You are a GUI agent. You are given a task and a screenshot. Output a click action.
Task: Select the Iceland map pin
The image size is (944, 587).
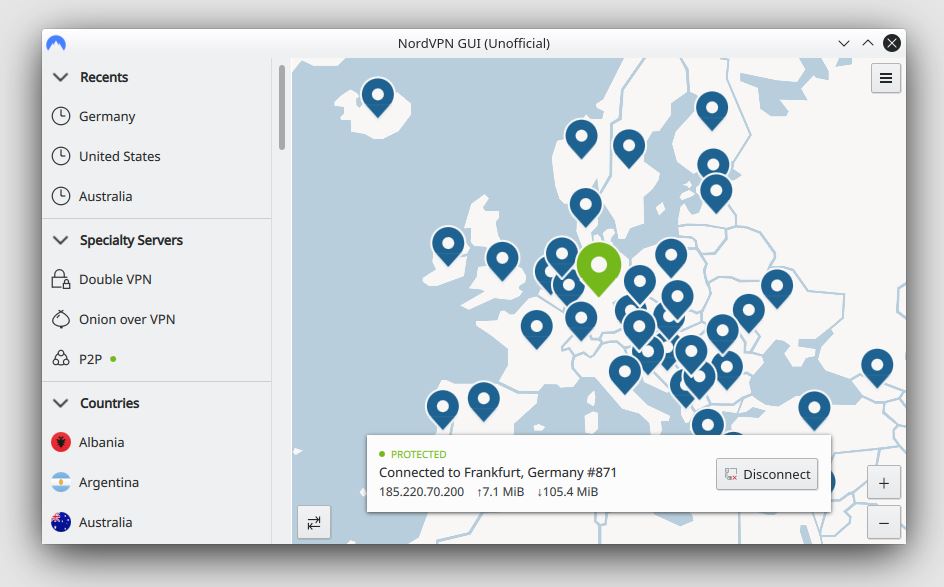[377, 97]
